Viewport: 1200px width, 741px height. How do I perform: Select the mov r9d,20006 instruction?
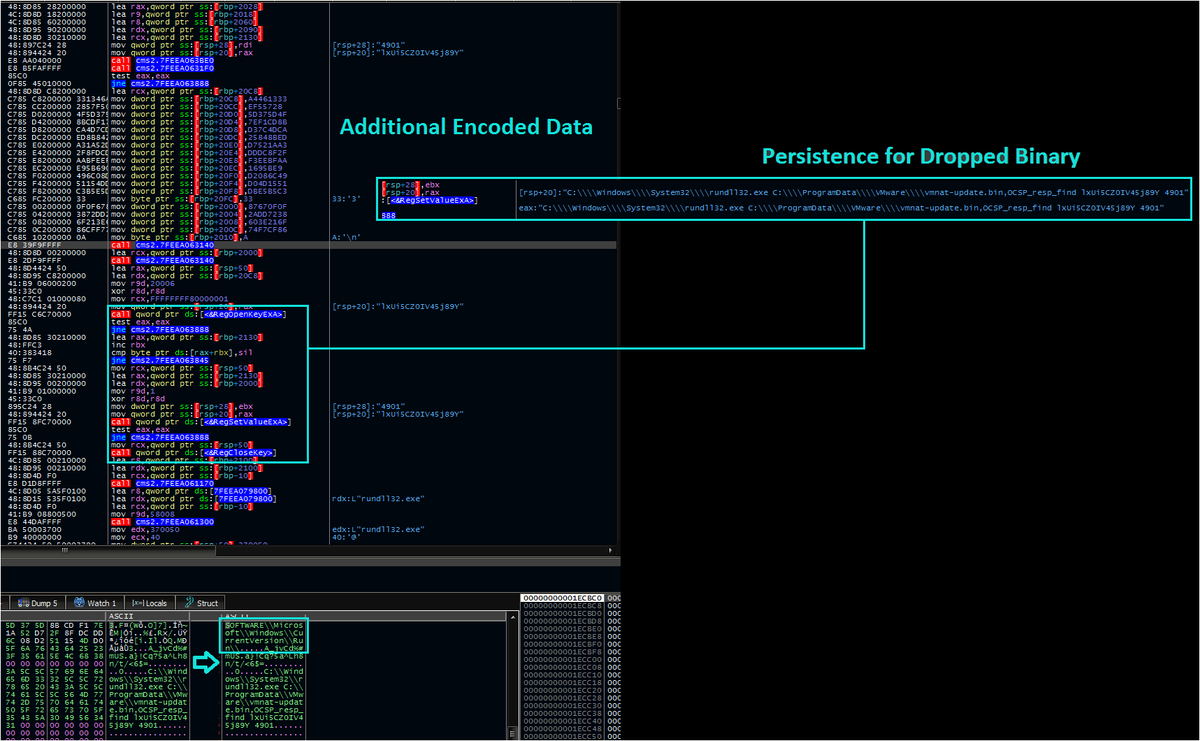point(141,284)
